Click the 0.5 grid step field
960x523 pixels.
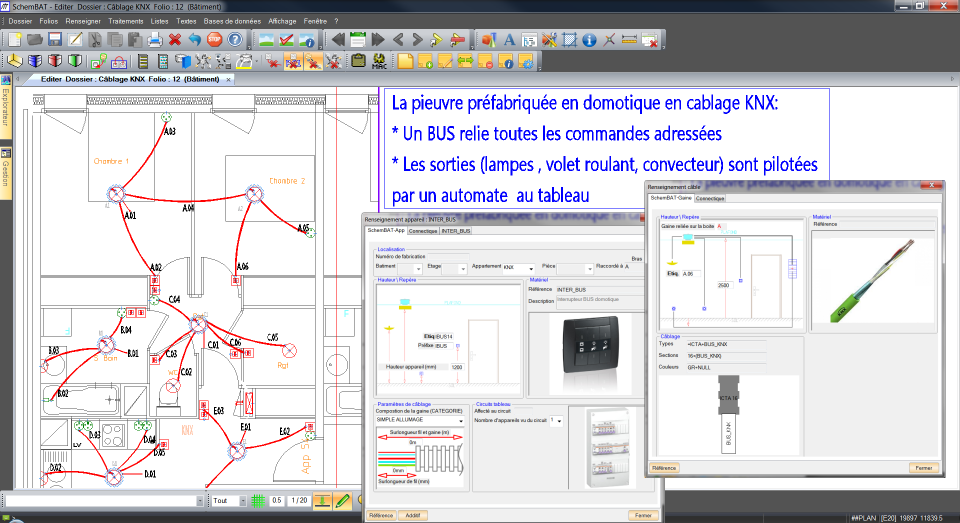pos(277,501)
